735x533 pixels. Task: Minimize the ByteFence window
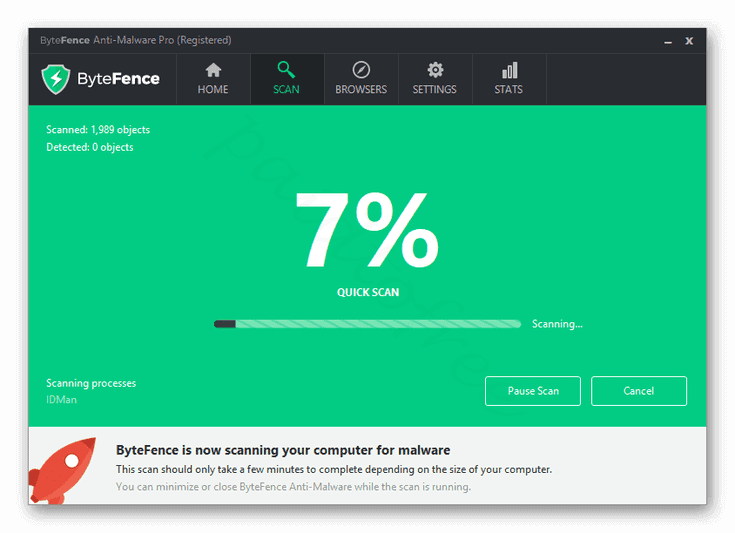(x=668, y=42)
